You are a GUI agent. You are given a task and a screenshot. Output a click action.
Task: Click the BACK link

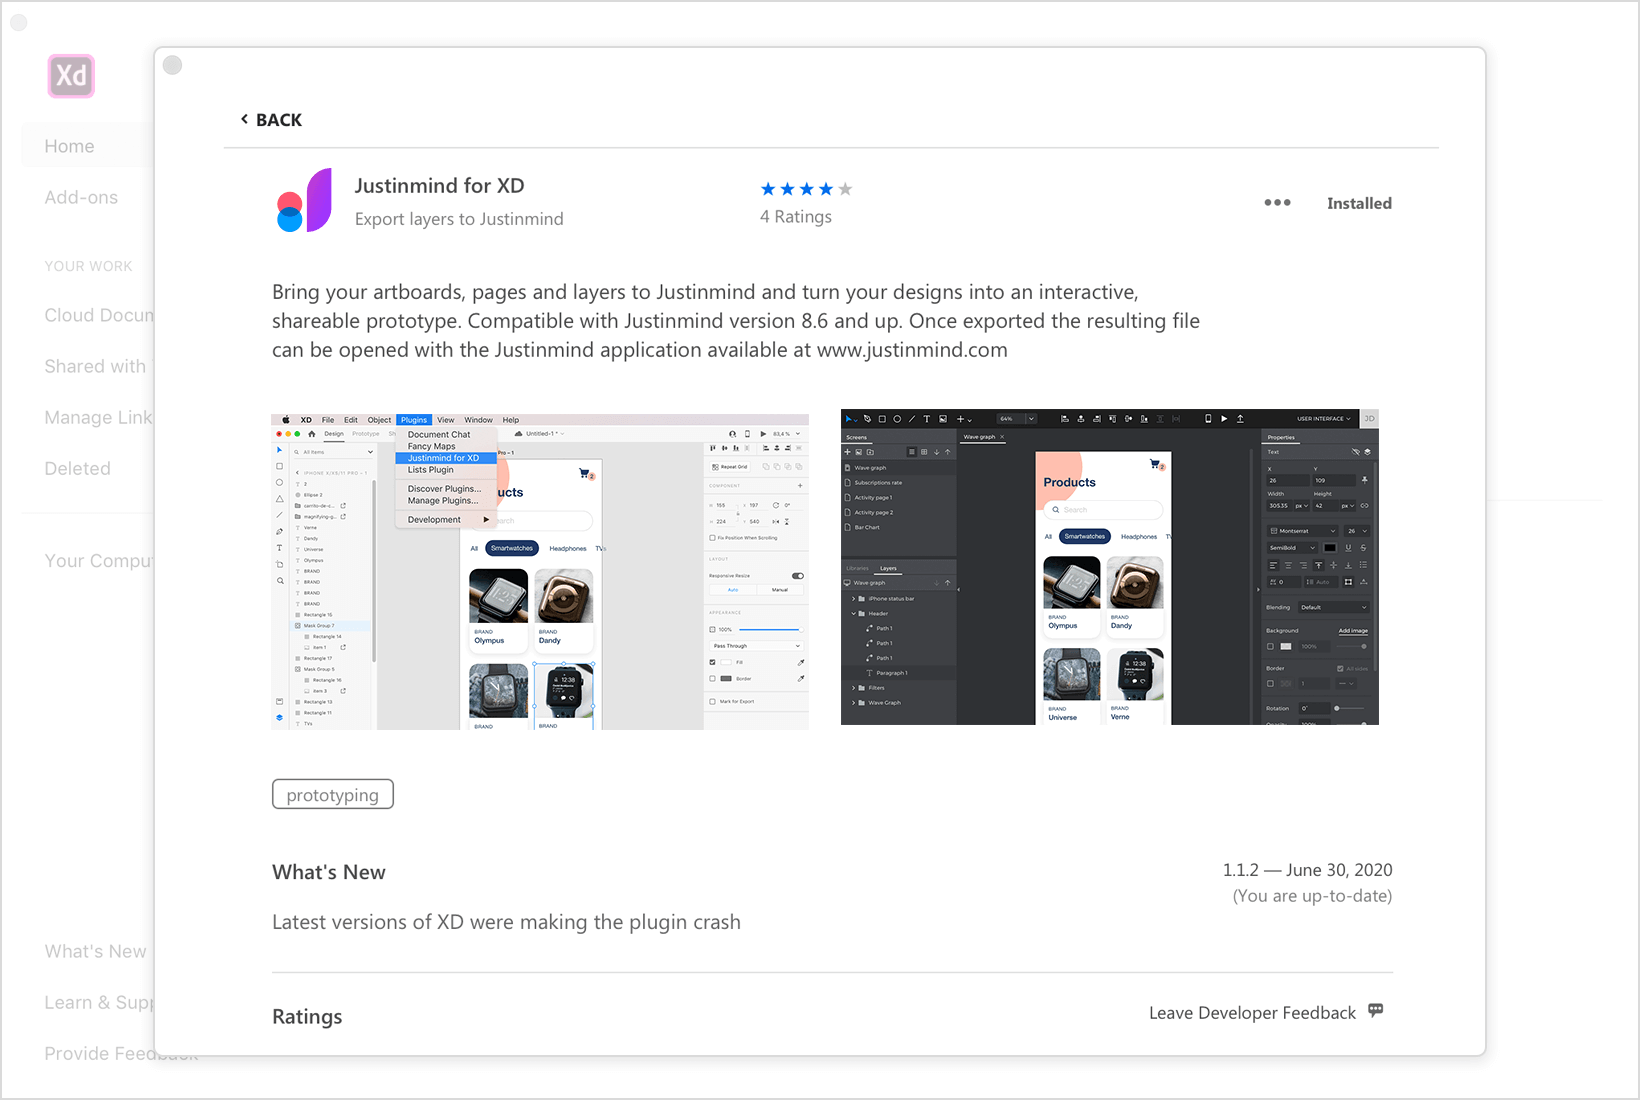tap(271, 120)
